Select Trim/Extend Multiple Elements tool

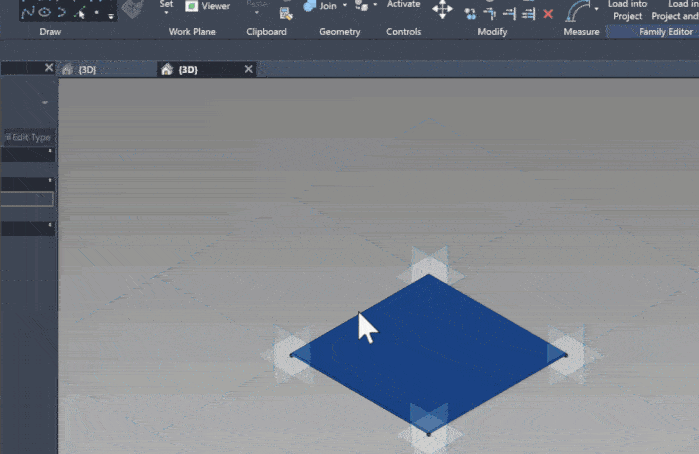click(528, 14)
